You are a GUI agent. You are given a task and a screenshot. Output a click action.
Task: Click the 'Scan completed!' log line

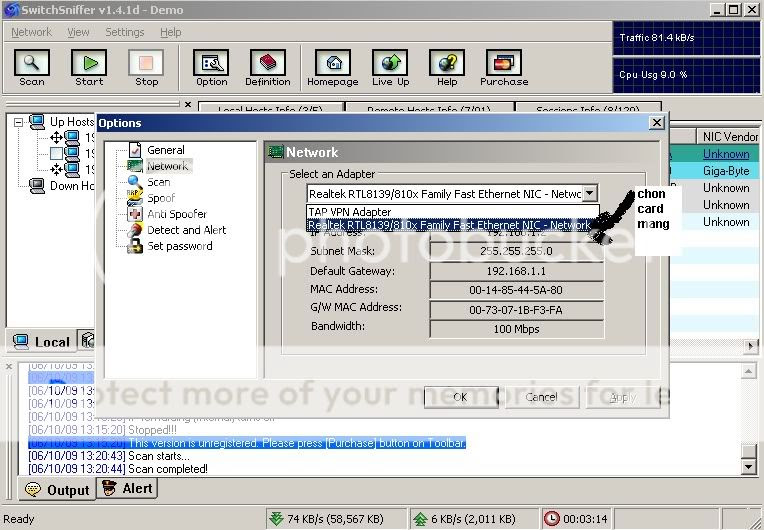tap(118, 469)
